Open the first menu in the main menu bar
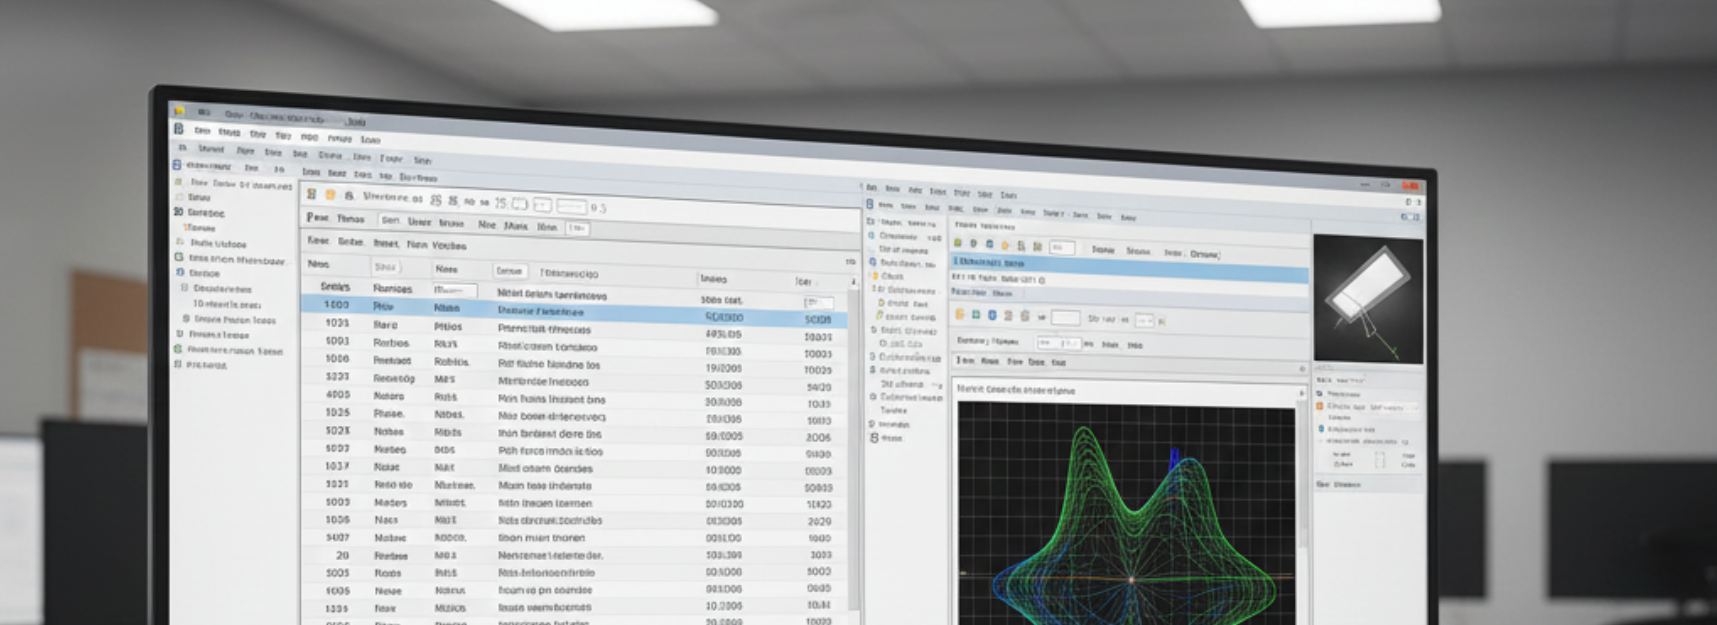The width and height of the screenshot is (1717, 625). click(202, 130)
